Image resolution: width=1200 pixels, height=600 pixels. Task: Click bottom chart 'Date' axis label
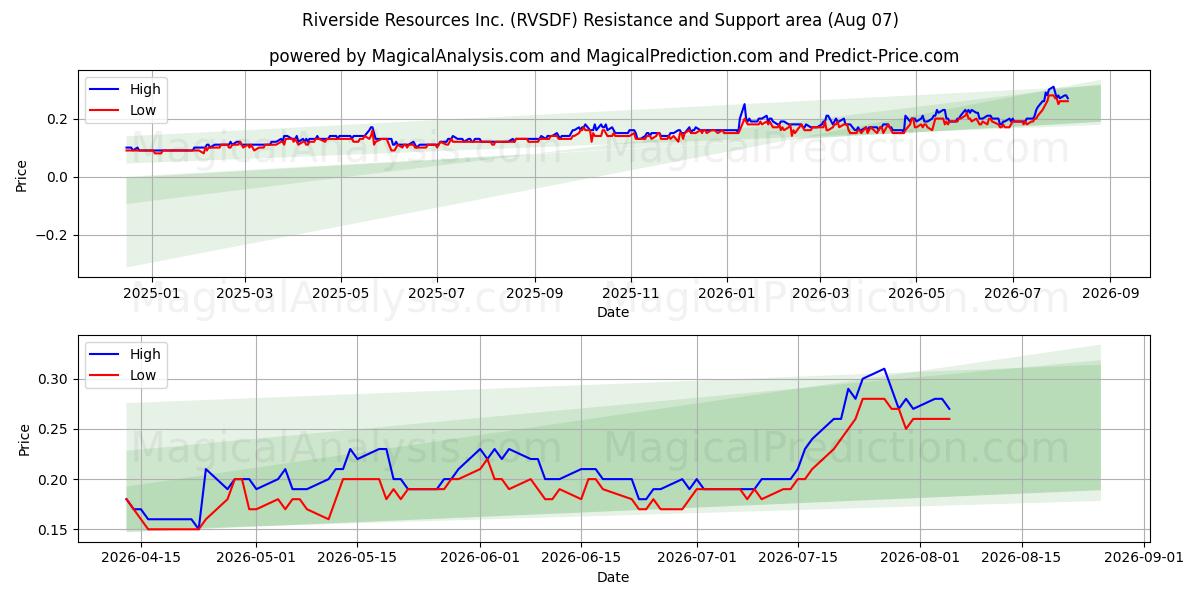click(613, 577)
